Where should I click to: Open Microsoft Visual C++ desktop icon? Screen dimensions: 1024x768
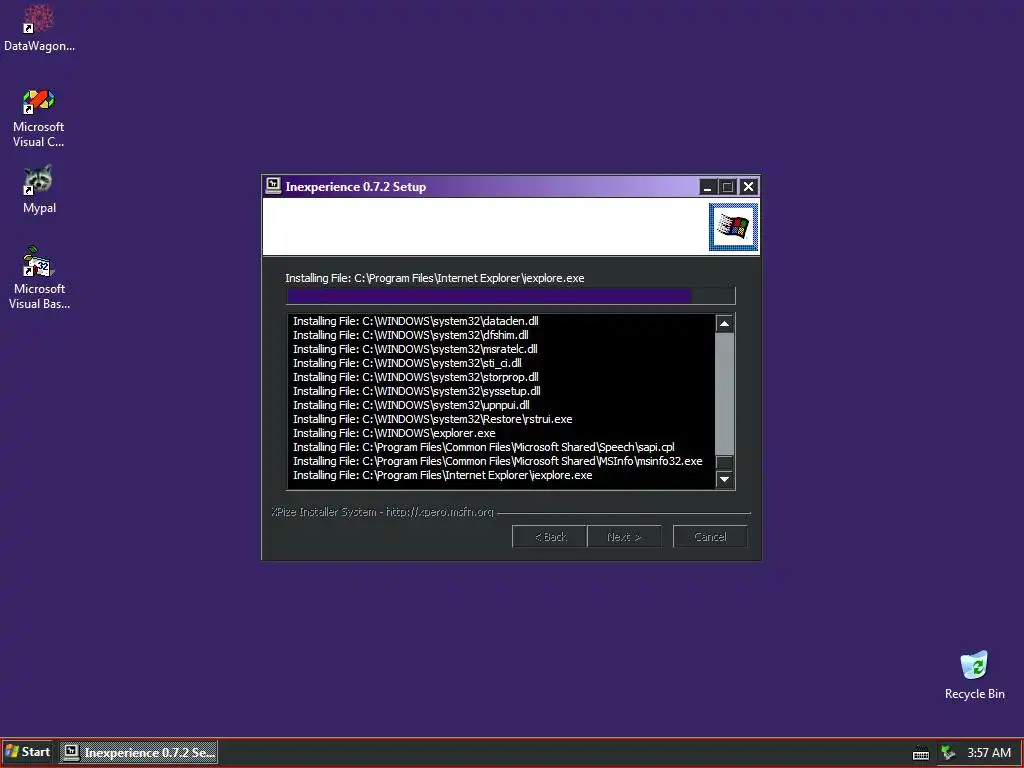(x=39, y=118)
